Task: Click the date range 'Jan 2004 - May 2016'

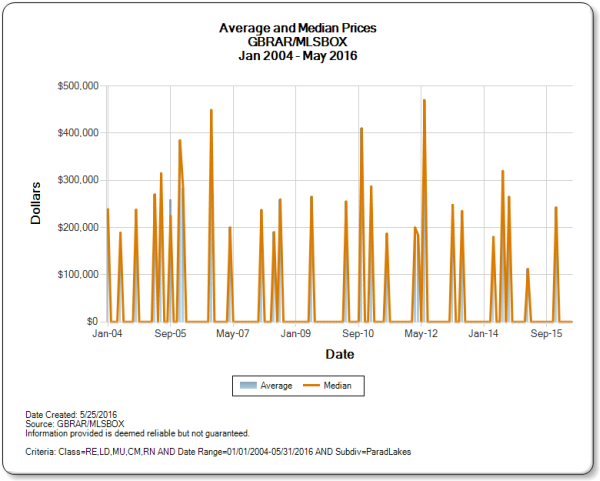Action: (x=298, y=56)
